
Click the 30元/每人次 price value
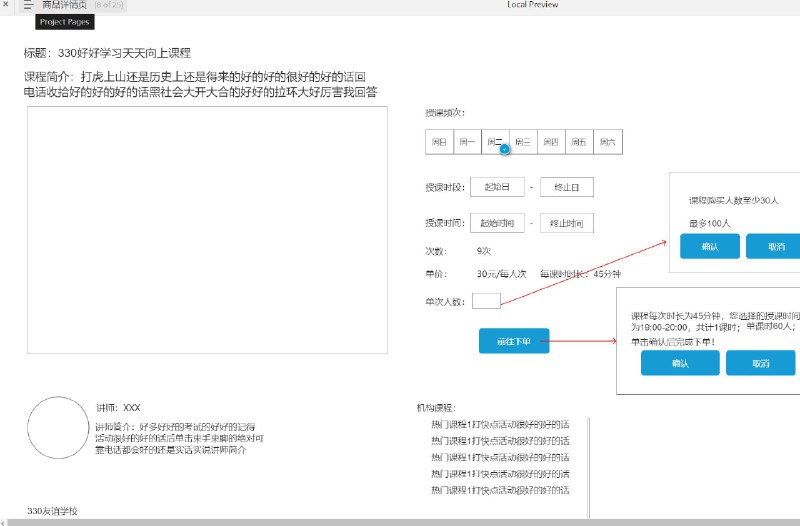point(502,274)
